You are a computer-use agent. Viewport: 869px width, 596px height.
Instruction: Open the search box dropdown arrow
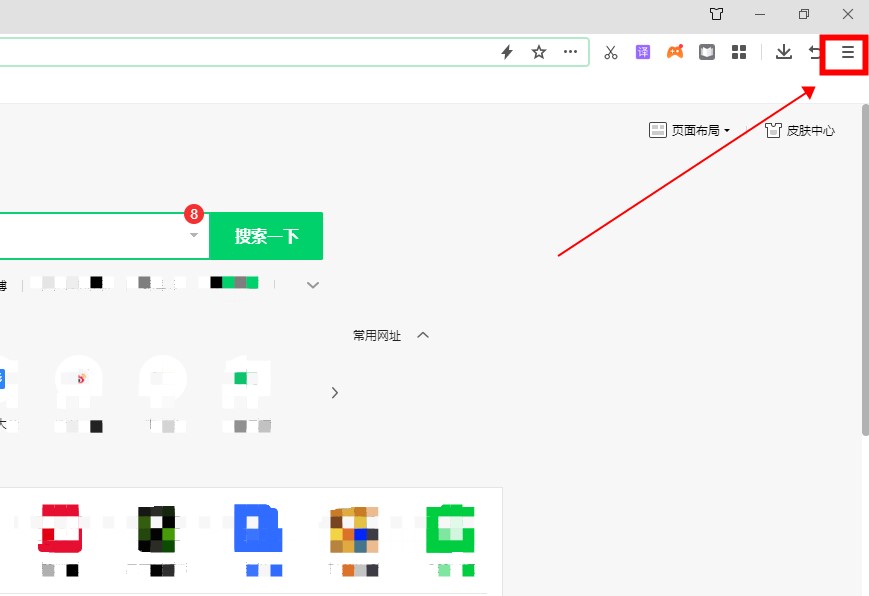click(x=194, y=235)
